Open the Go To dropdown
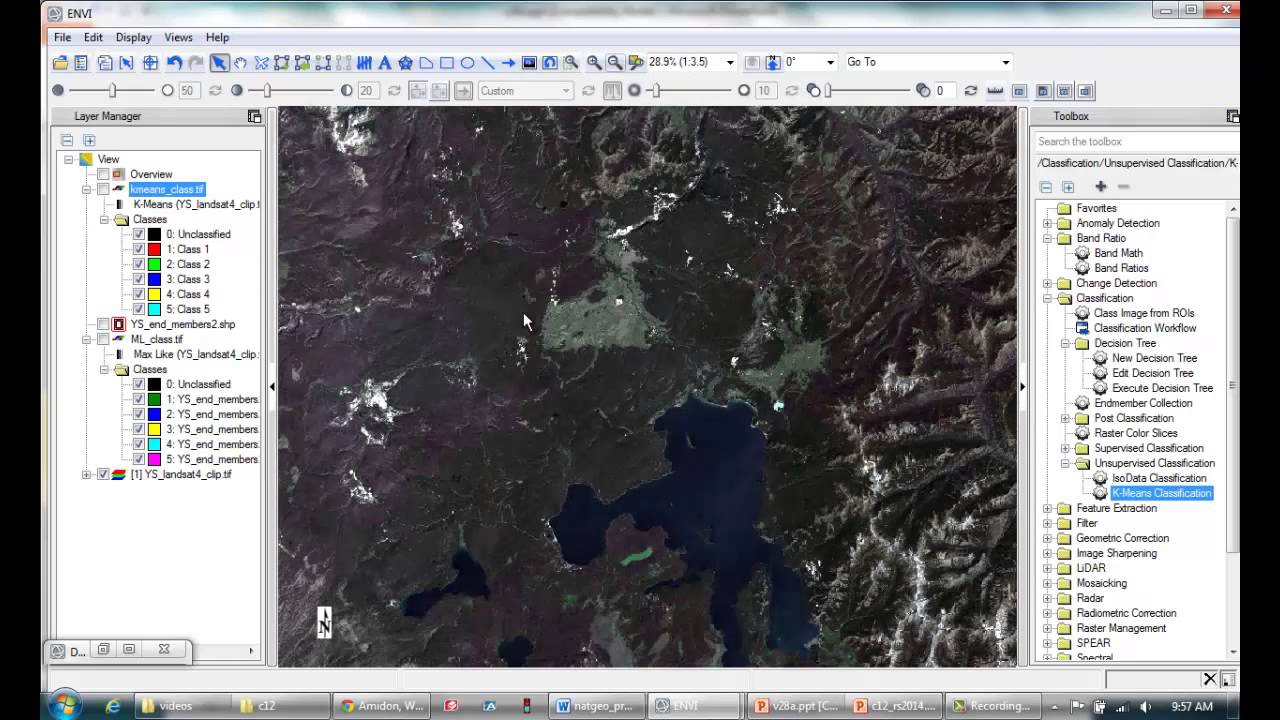The image size is (1280, 720). [x=1006, y=62]
